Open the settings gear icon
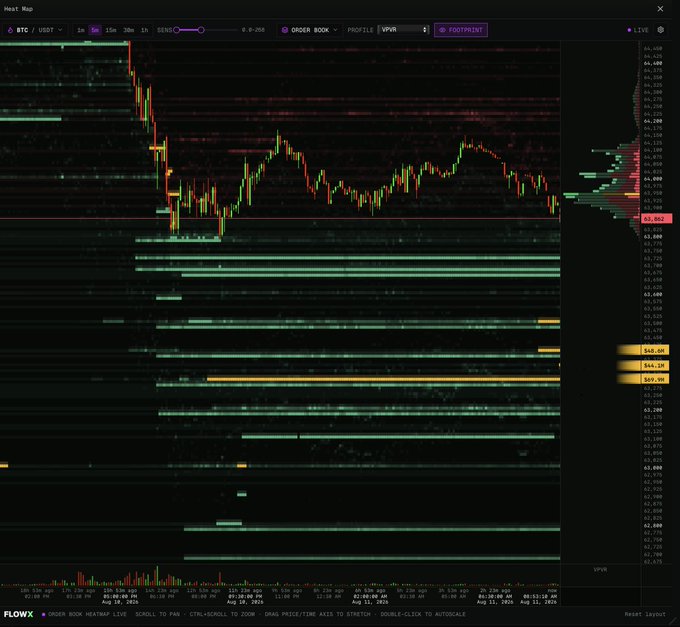 (660, 29)
